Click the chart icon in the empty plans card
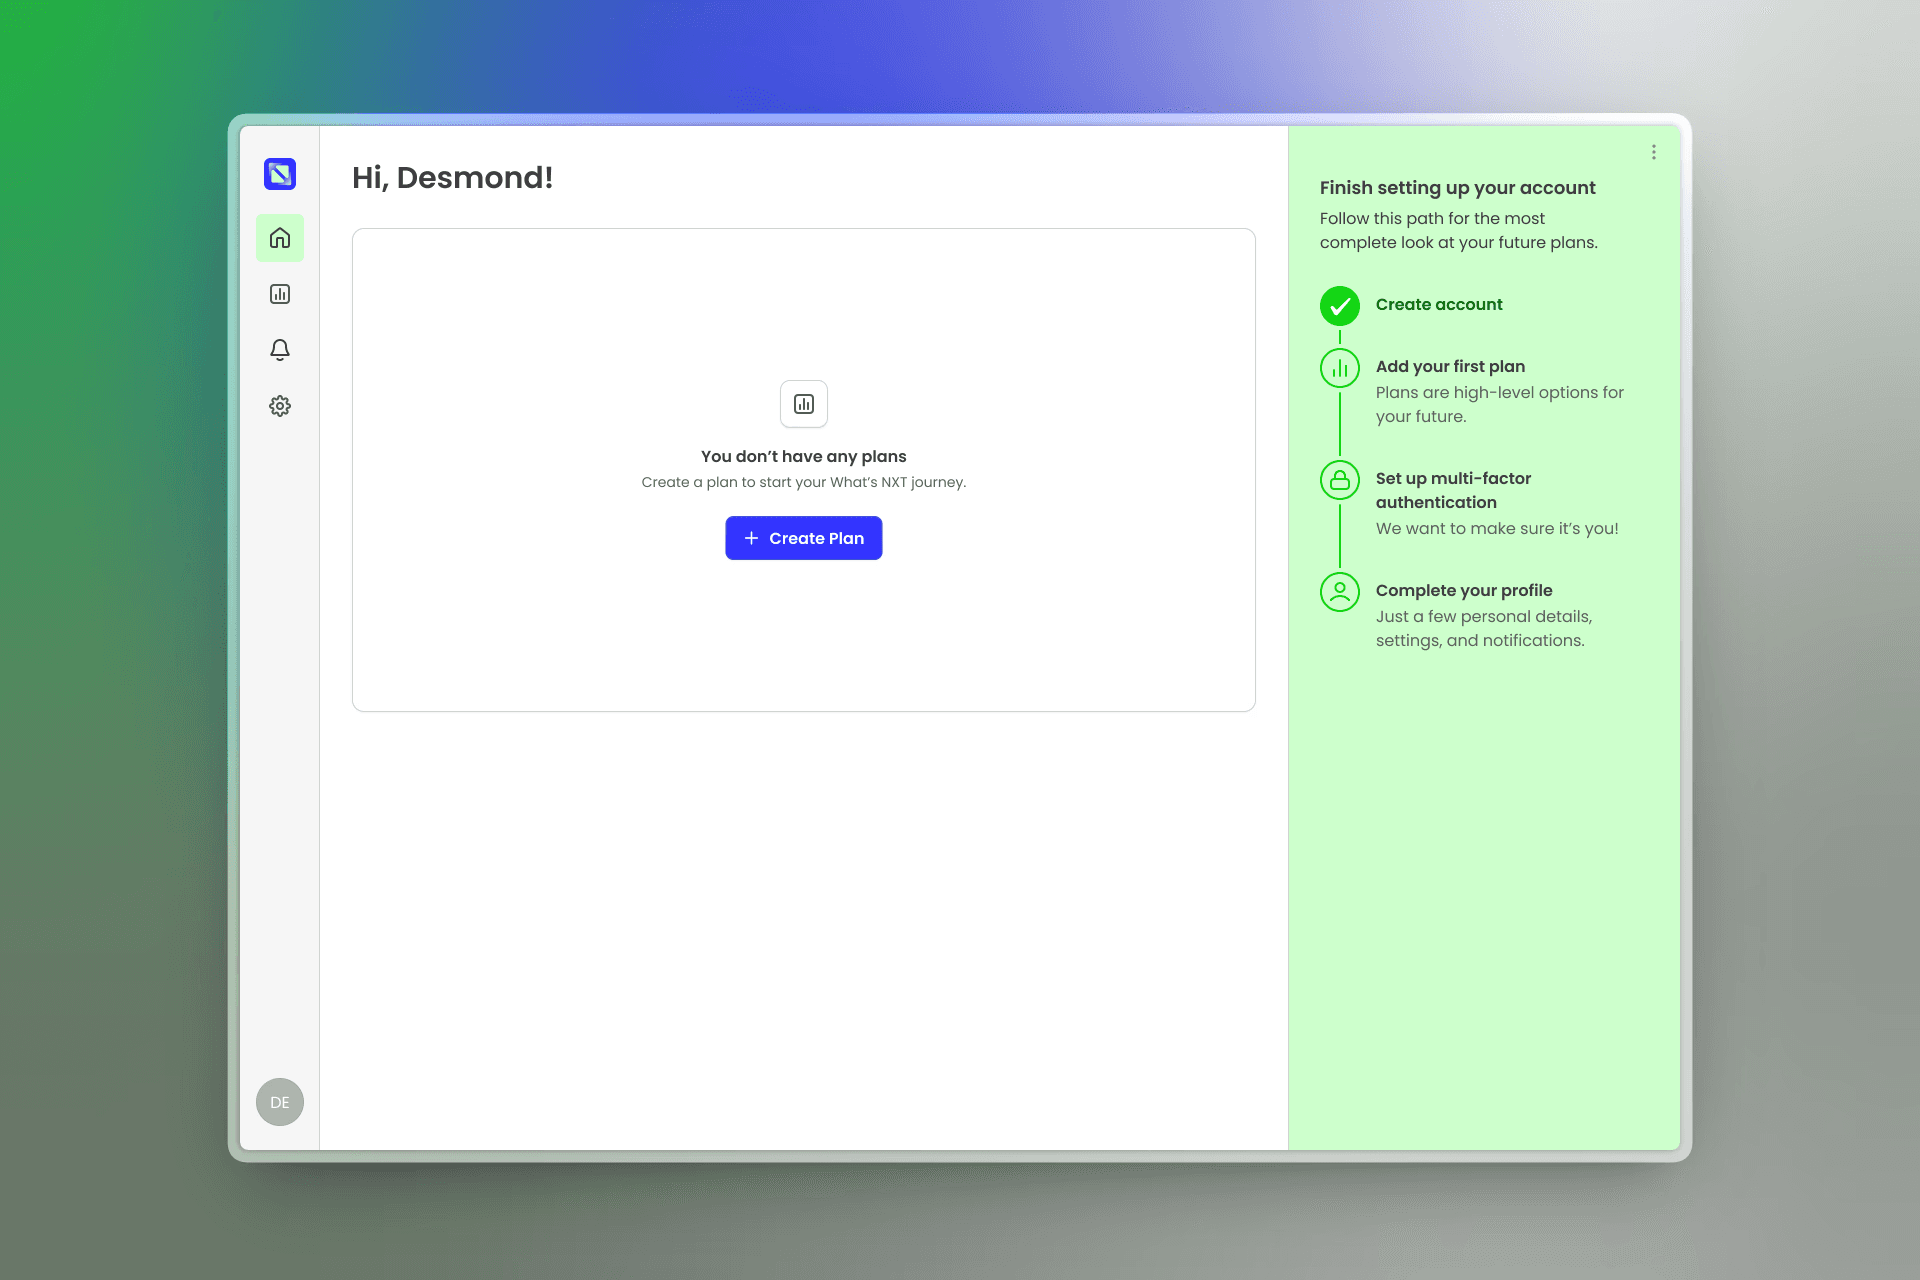Screen dimensions: 1920x1280 point(803,404)
